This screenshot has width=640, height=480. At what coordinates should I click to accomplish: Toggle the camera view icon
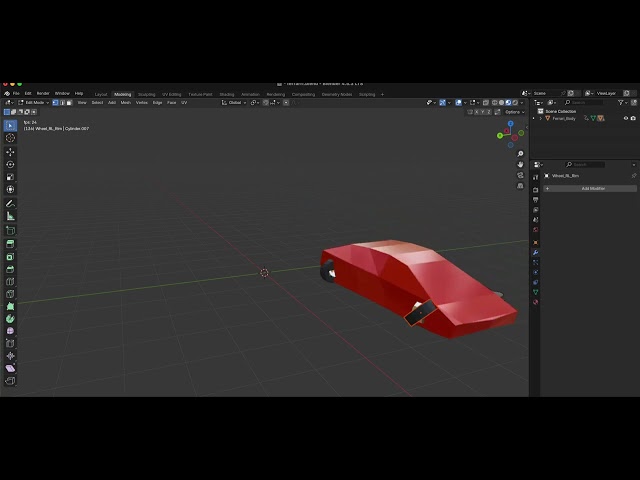coord(520,175)
